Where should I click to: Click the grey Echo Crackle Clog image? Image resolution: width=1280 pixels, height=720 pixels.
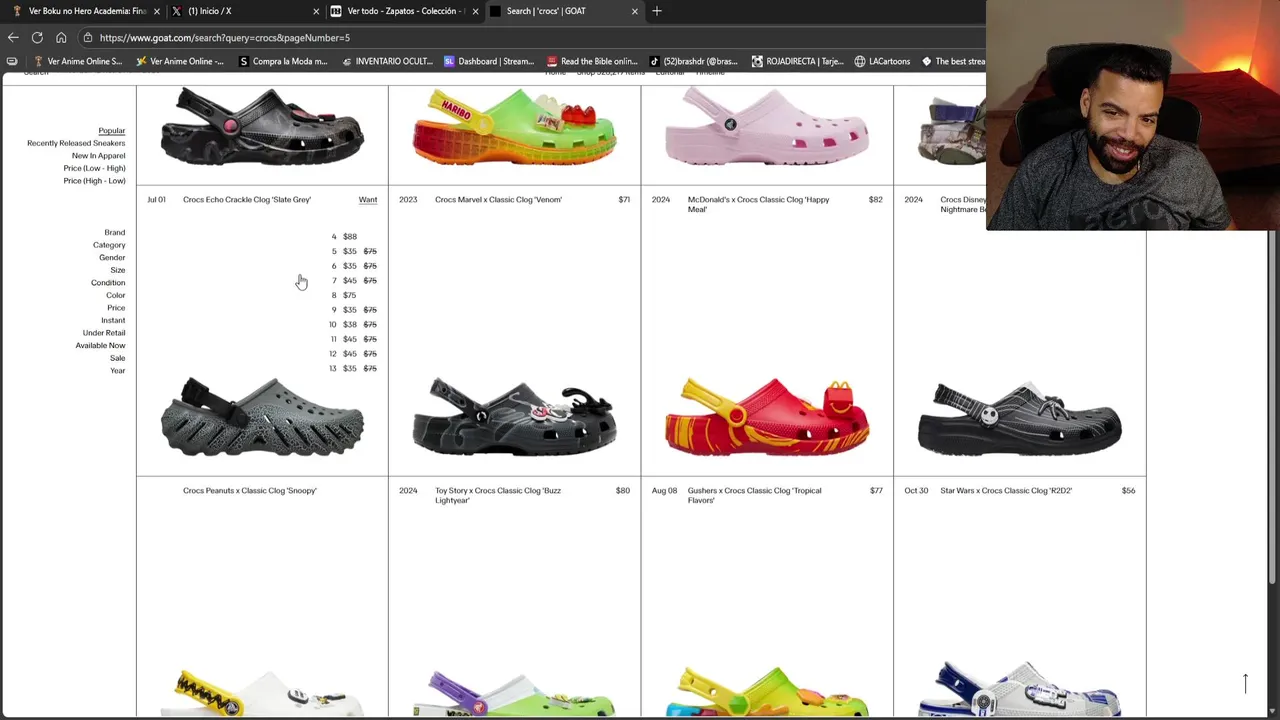pos(262,417)
